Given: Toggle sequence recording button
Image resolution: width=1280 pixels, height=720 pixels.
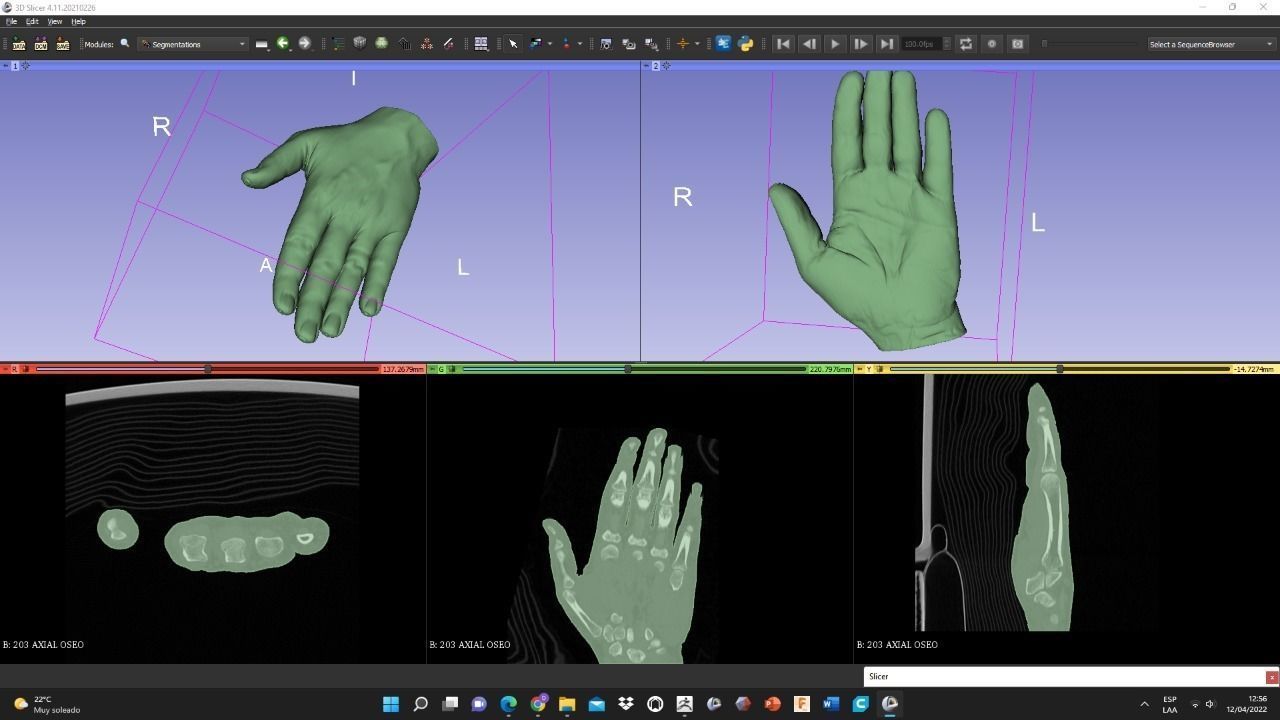Looking at the screenshot, I should pyautogui.click(x=992, y=44).
